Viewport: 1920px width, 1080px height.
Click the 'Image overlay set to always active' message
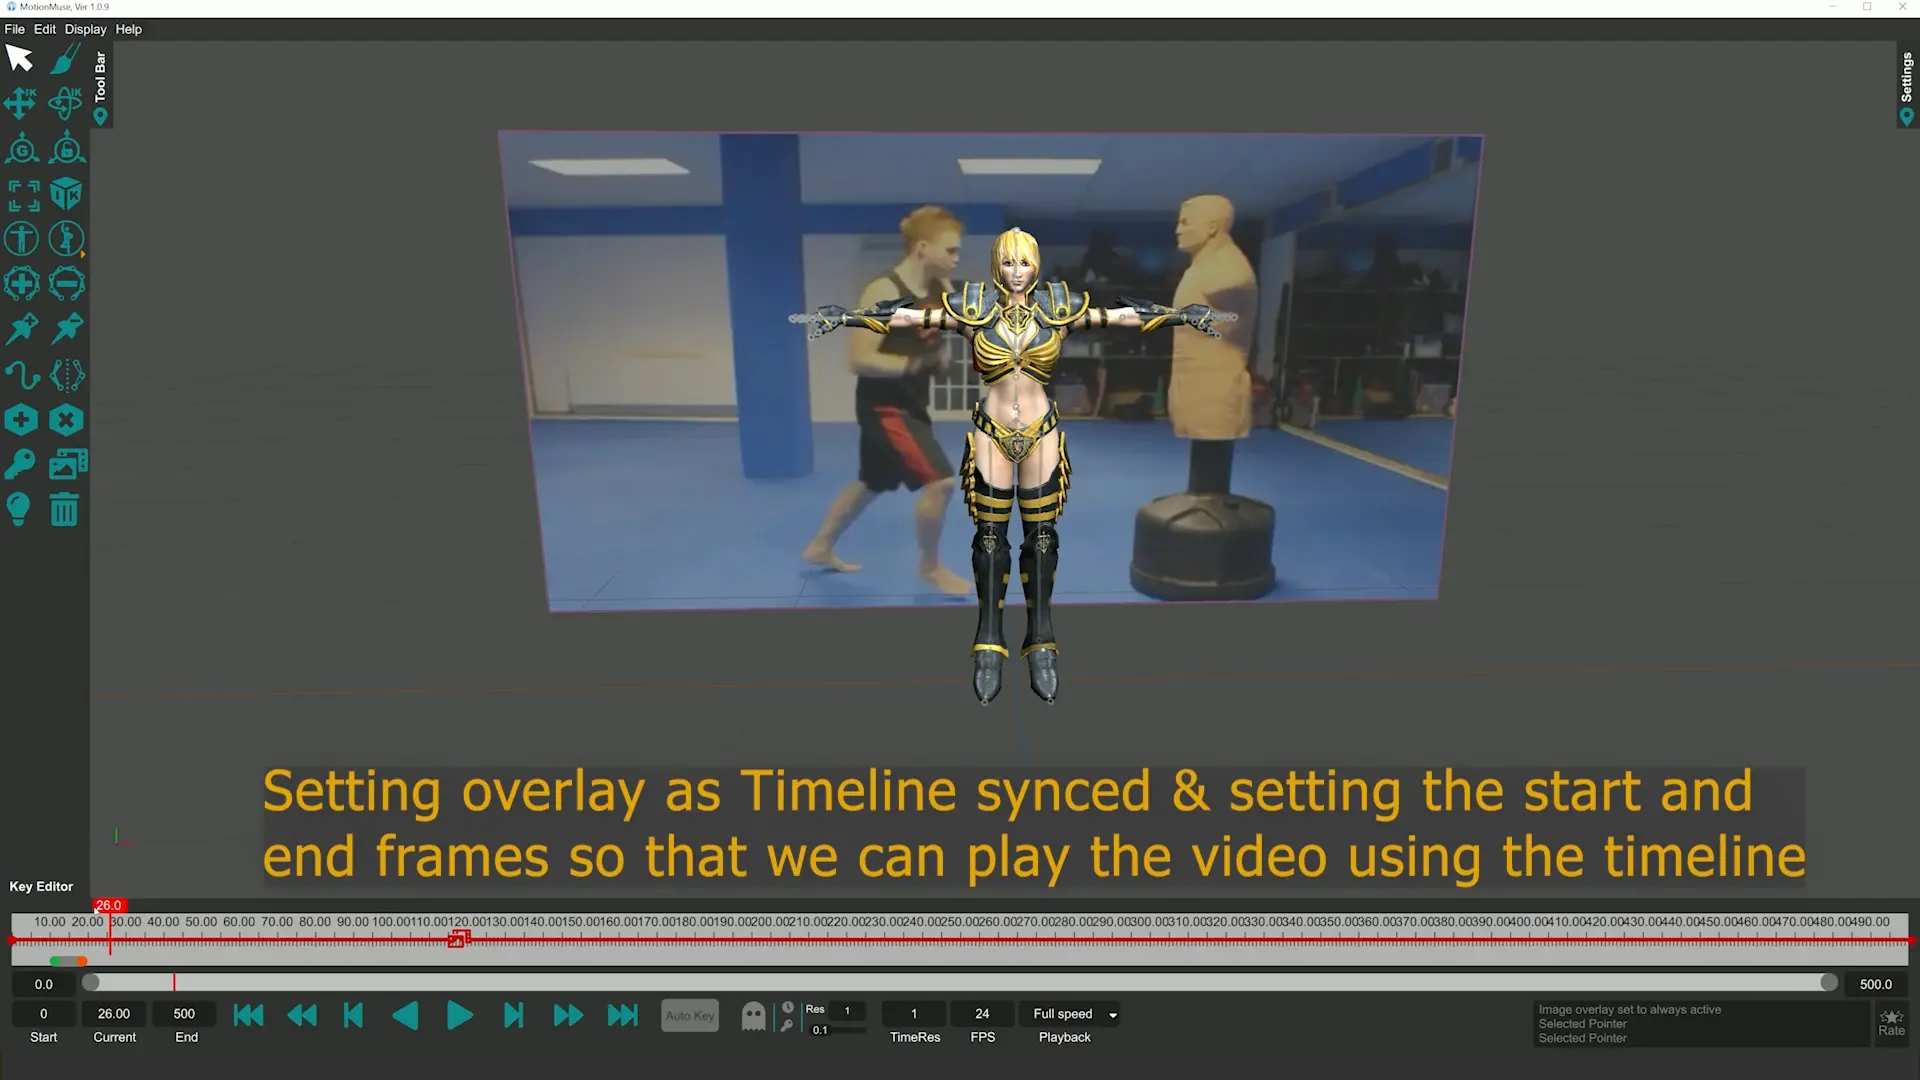click(1629, 1010)
